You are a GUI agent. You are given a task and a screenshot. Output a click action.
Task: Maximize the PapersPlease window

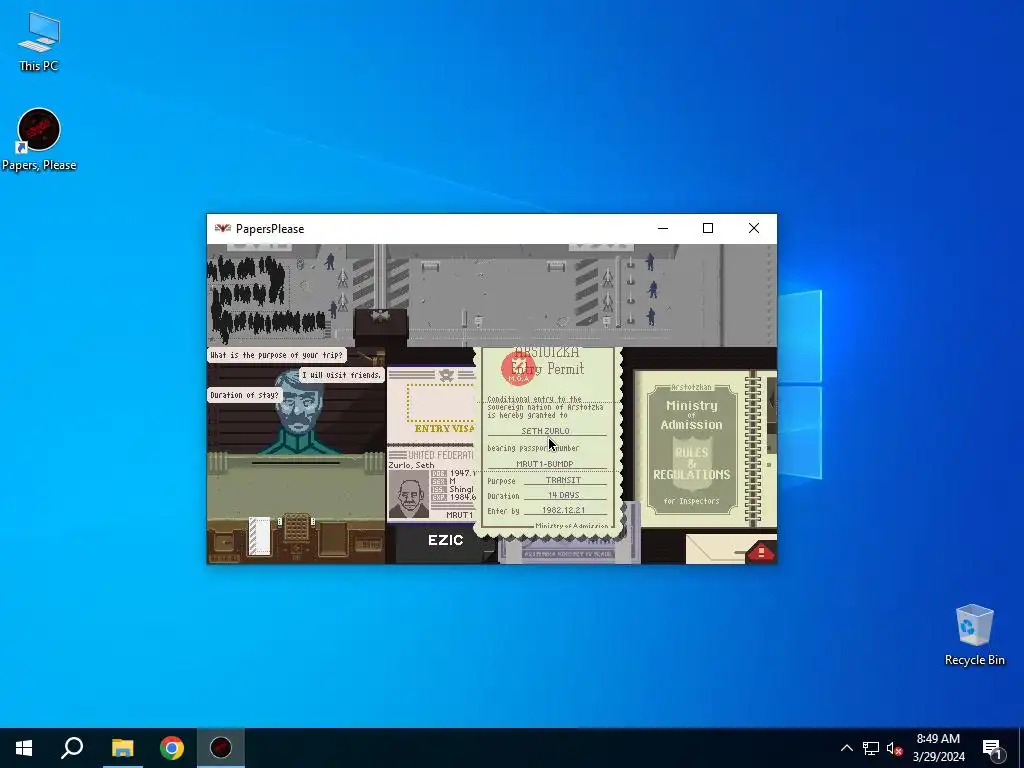tap(708, 229)
